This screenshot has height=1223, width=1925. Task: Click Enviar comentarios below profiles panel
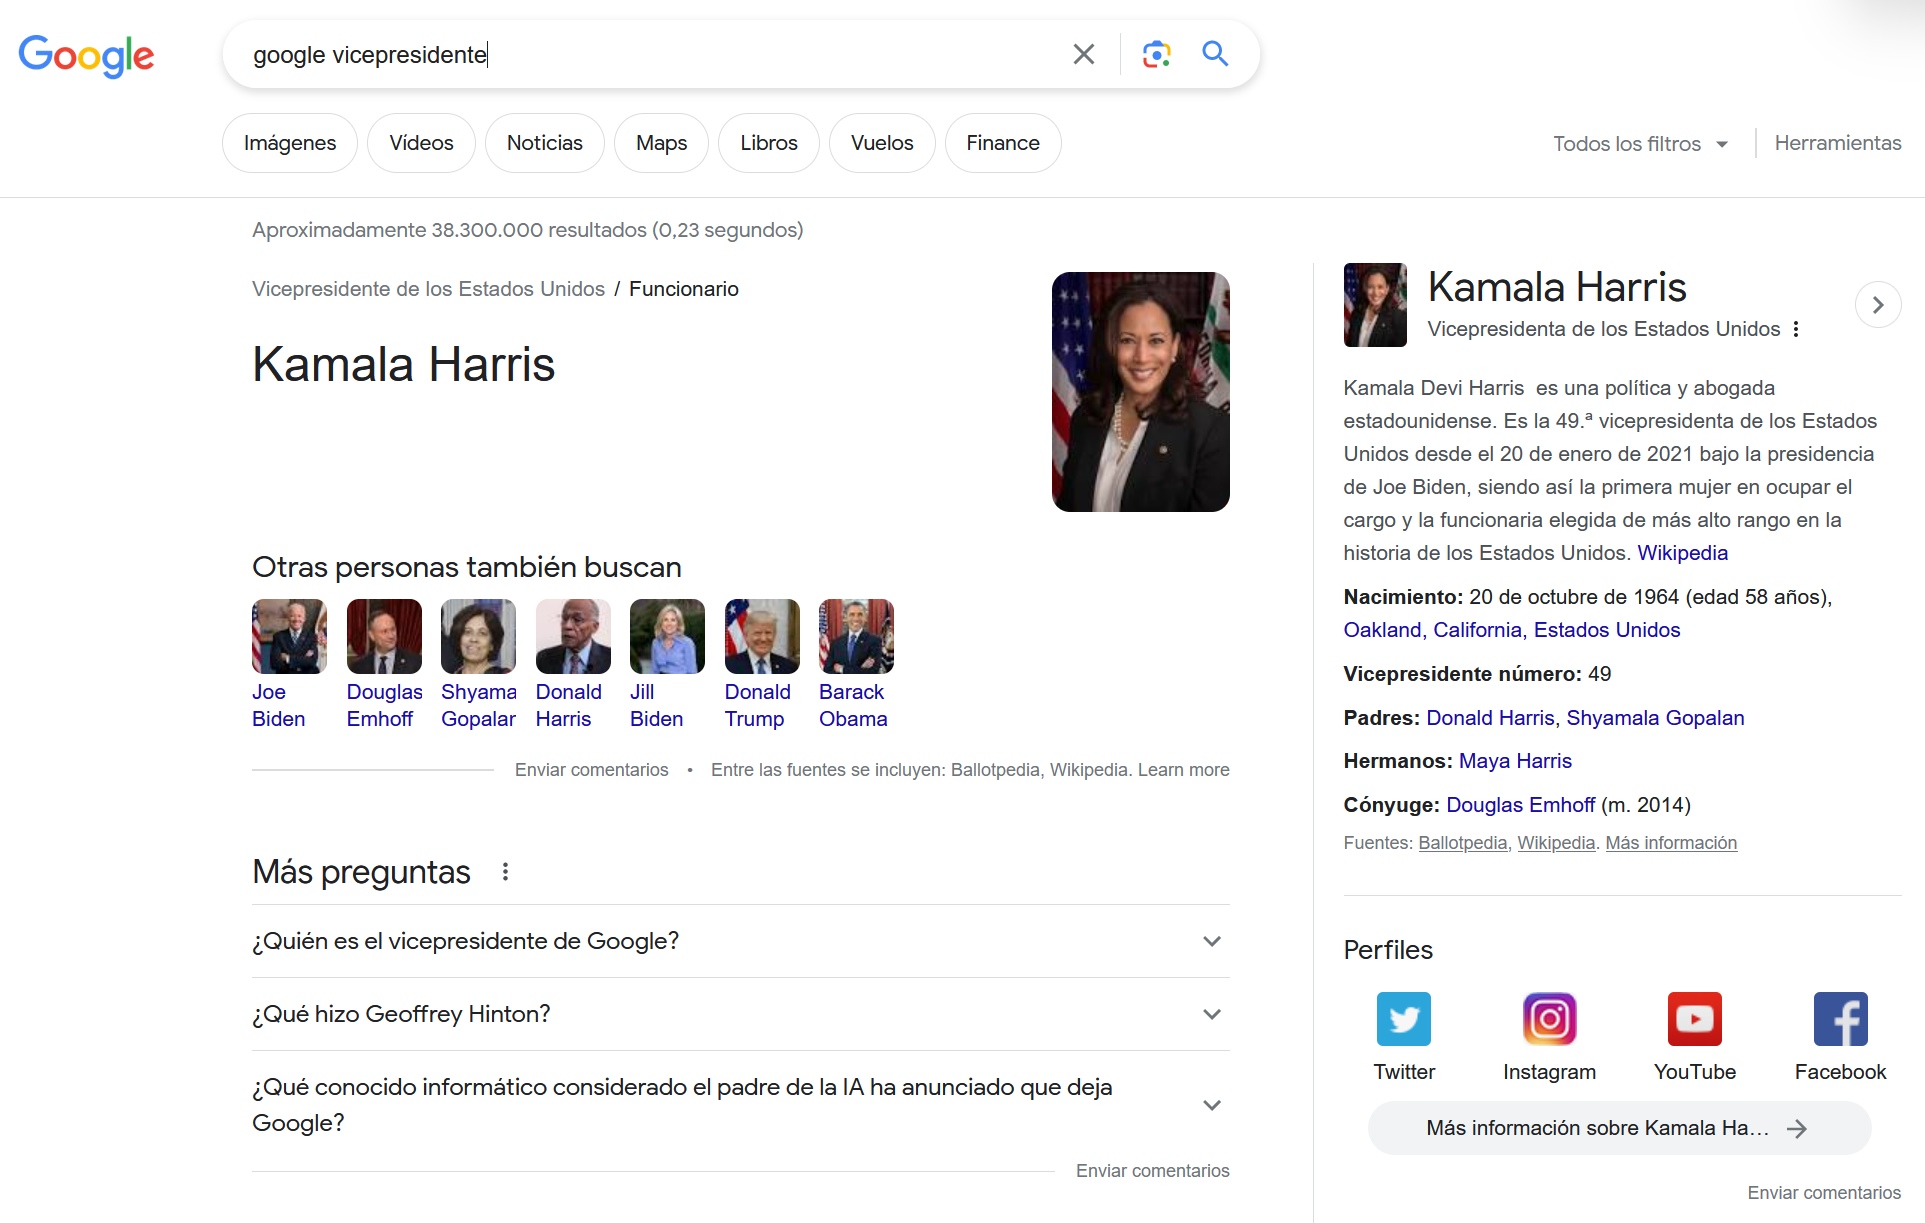click(1824, 1193)
